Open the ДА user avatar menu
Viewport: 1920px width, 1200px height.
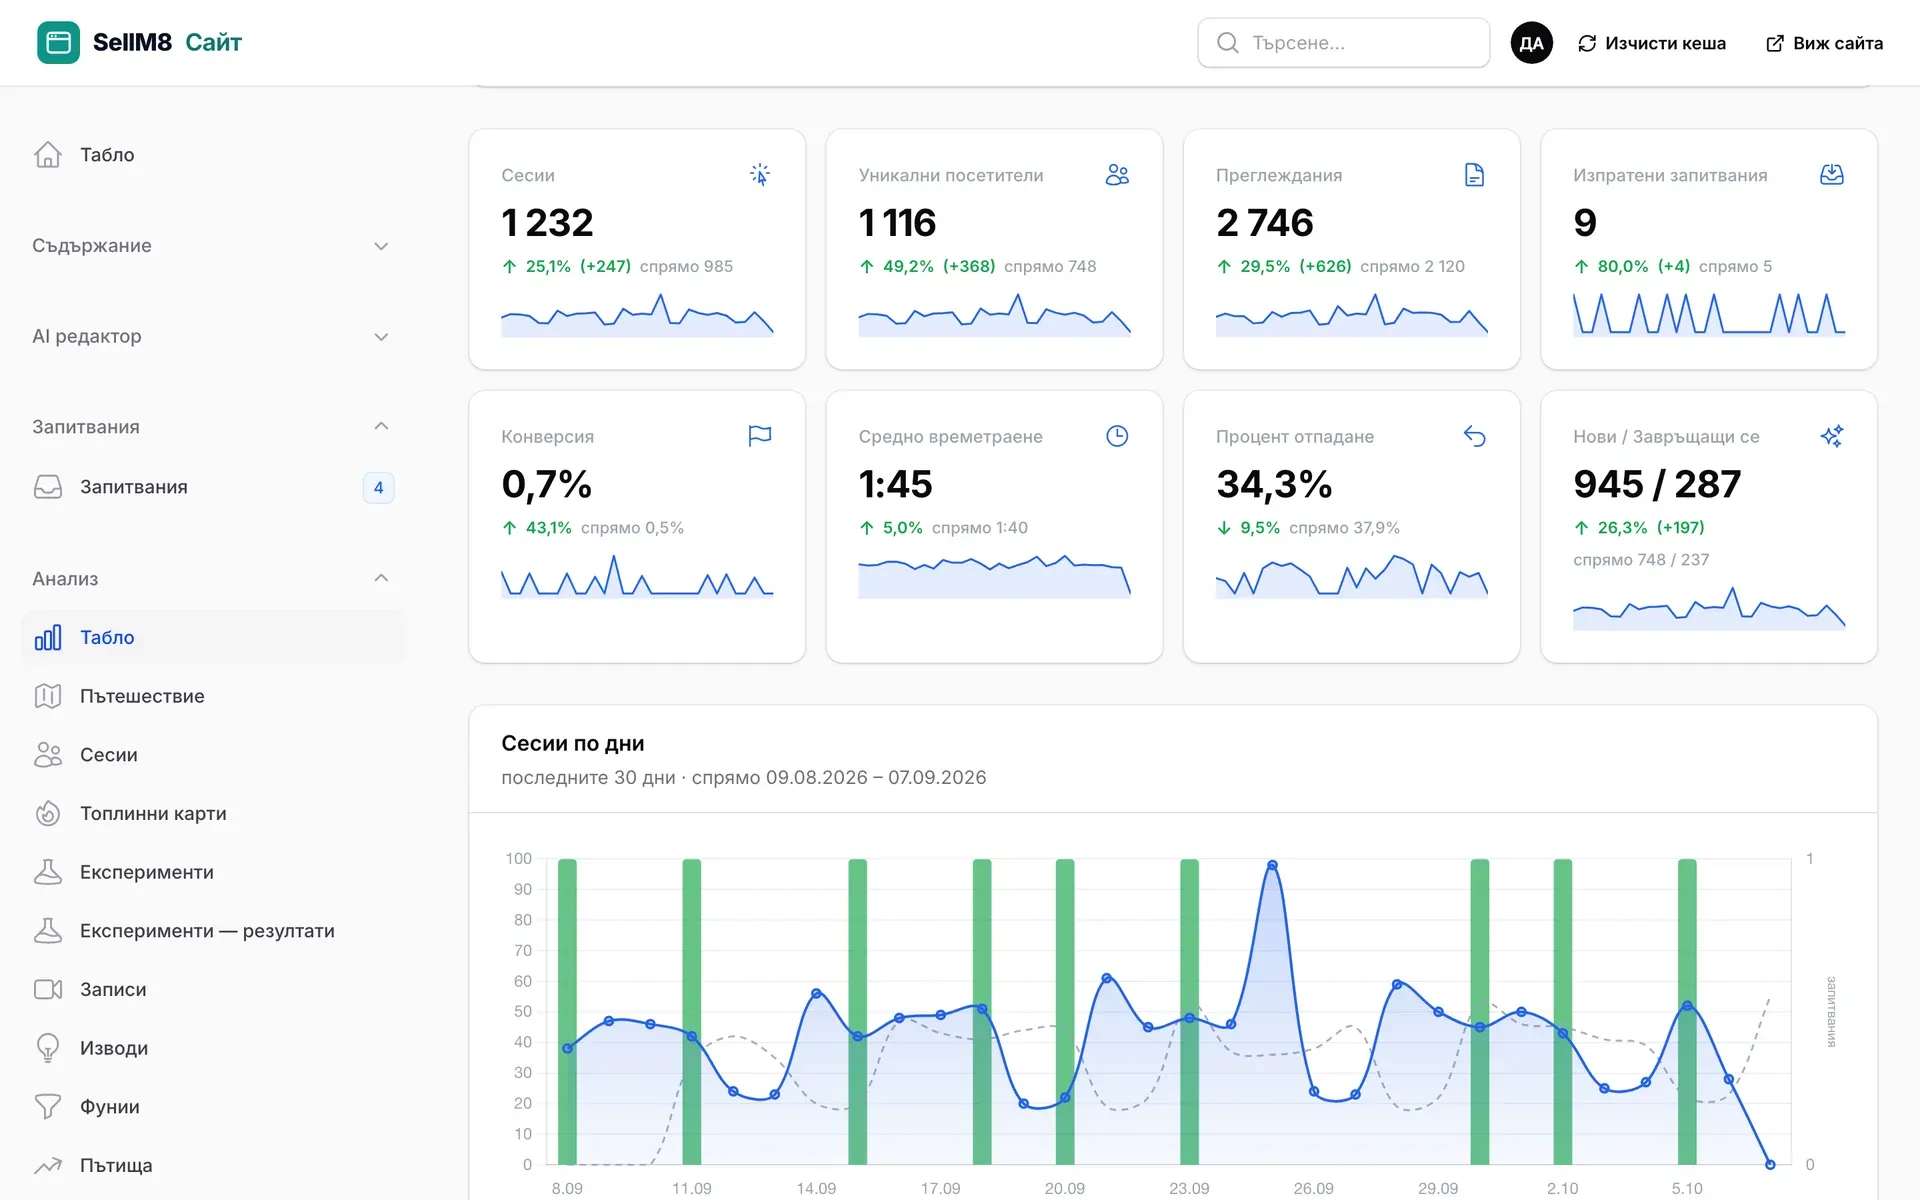tap(1531, 43)
